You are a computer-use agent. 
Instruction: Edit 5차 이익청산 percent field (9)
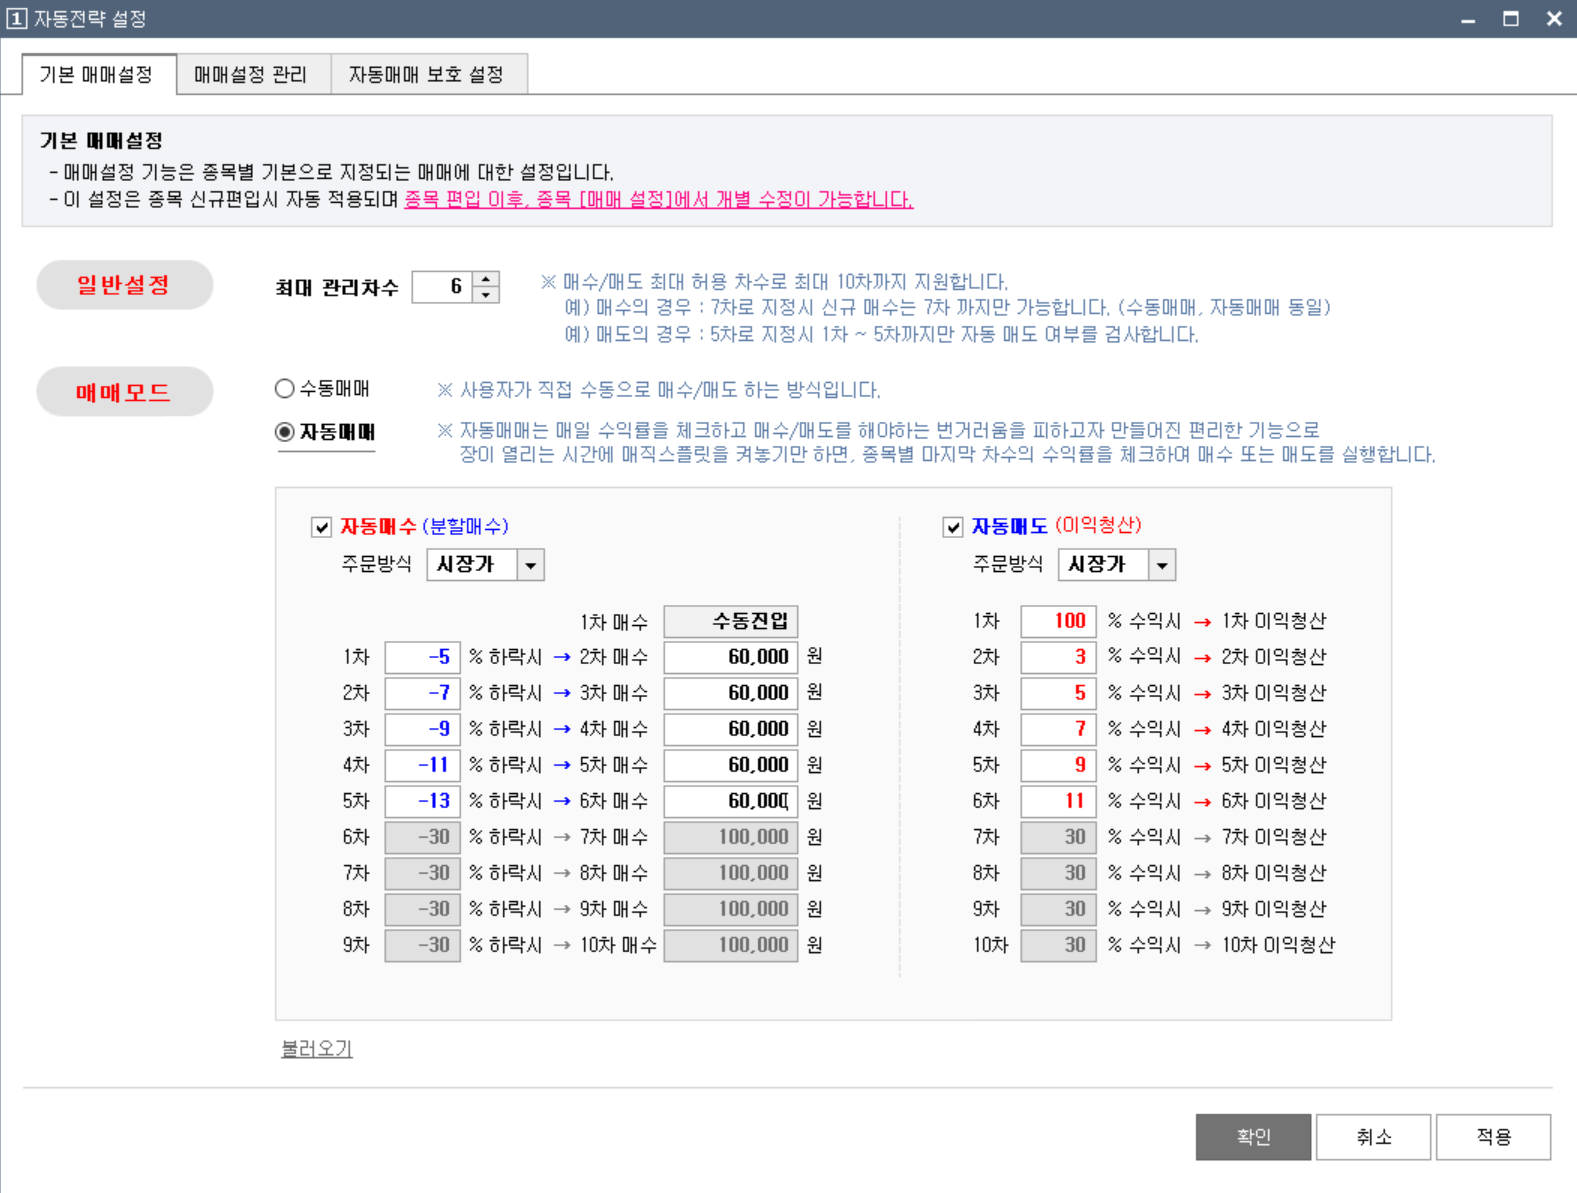tap(1058, 765)
